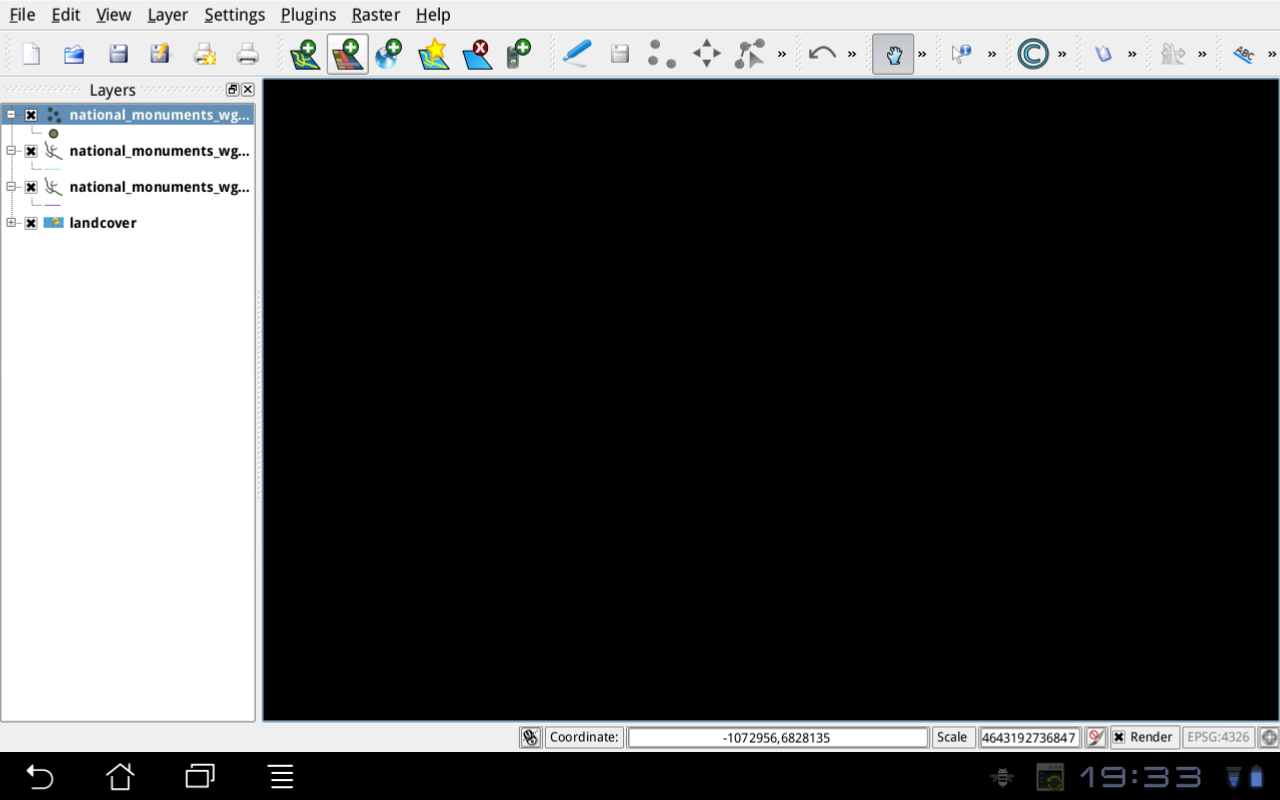Image resolution: width=1280 pixels, height=800 pixels.
Task: Uncheck the landcover layer visibility
Action: point(31,222)
